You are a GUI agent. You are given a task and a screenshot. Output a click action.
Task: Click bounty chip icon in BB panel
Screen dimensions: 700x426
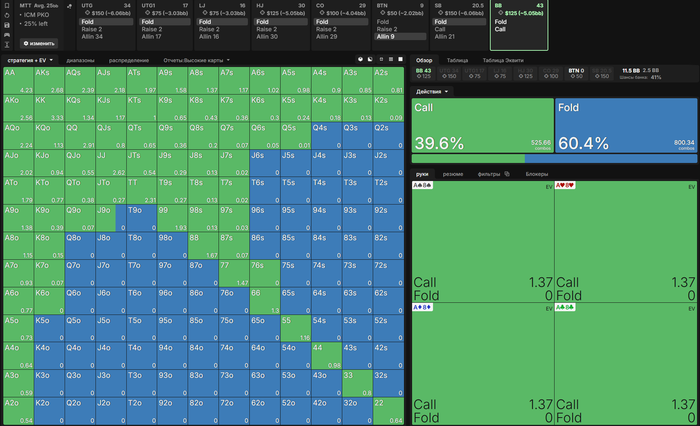(500, 13)
